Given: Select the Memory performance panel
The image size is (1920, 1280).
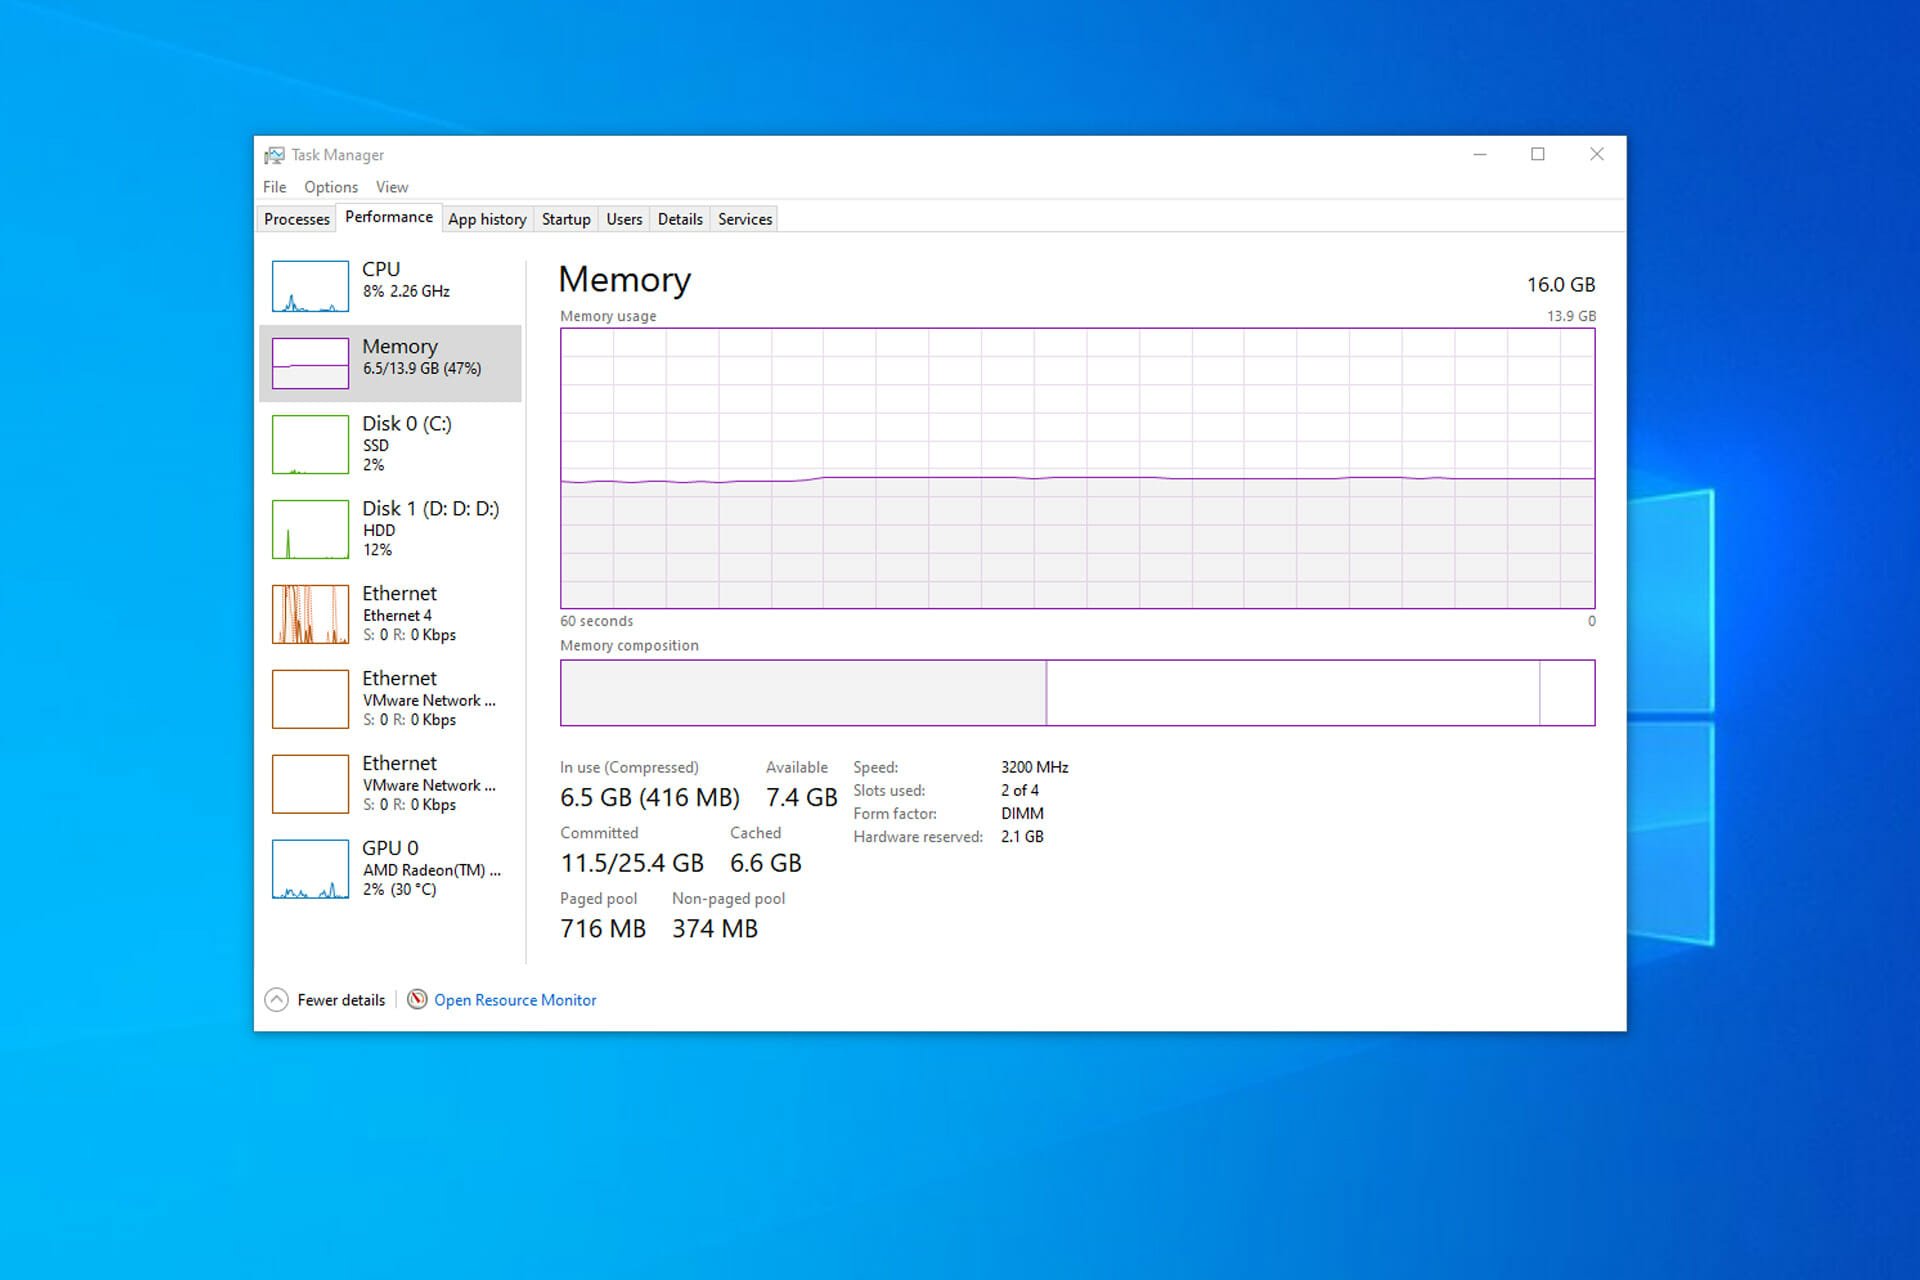Looking at the screenshot, I should [394, 359].
